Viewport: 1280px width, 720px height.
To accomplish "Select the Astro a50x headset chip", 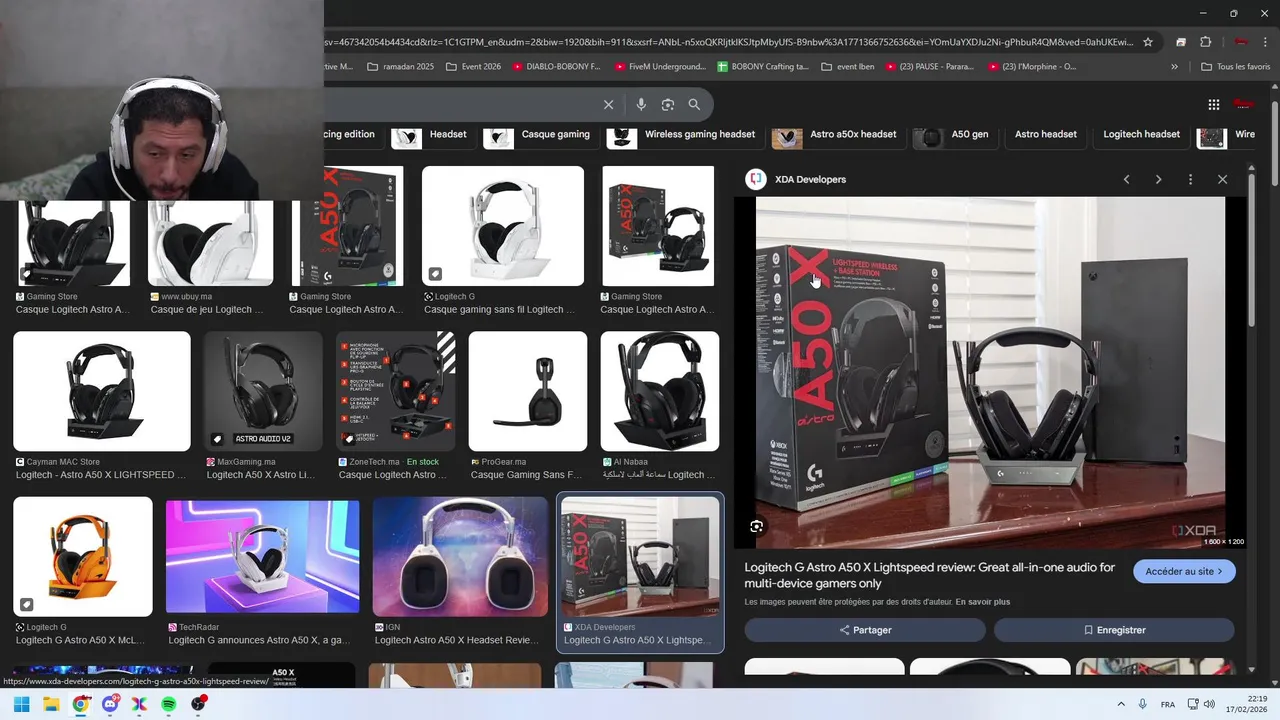I will 837,135.
